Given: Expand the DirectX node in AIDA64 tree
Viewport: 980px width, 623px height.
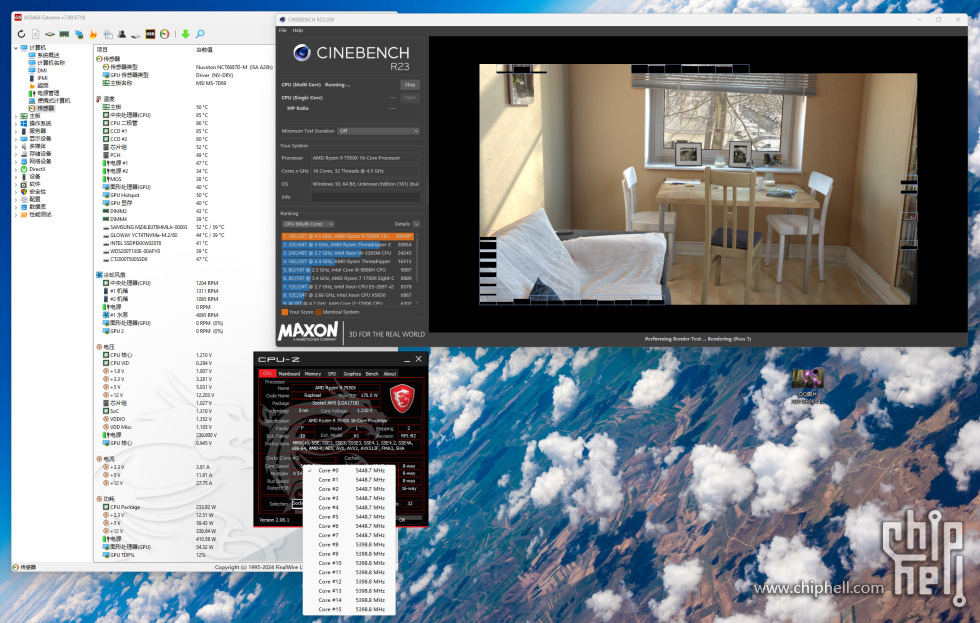Looking at the screenshot, I should point(16,169).
